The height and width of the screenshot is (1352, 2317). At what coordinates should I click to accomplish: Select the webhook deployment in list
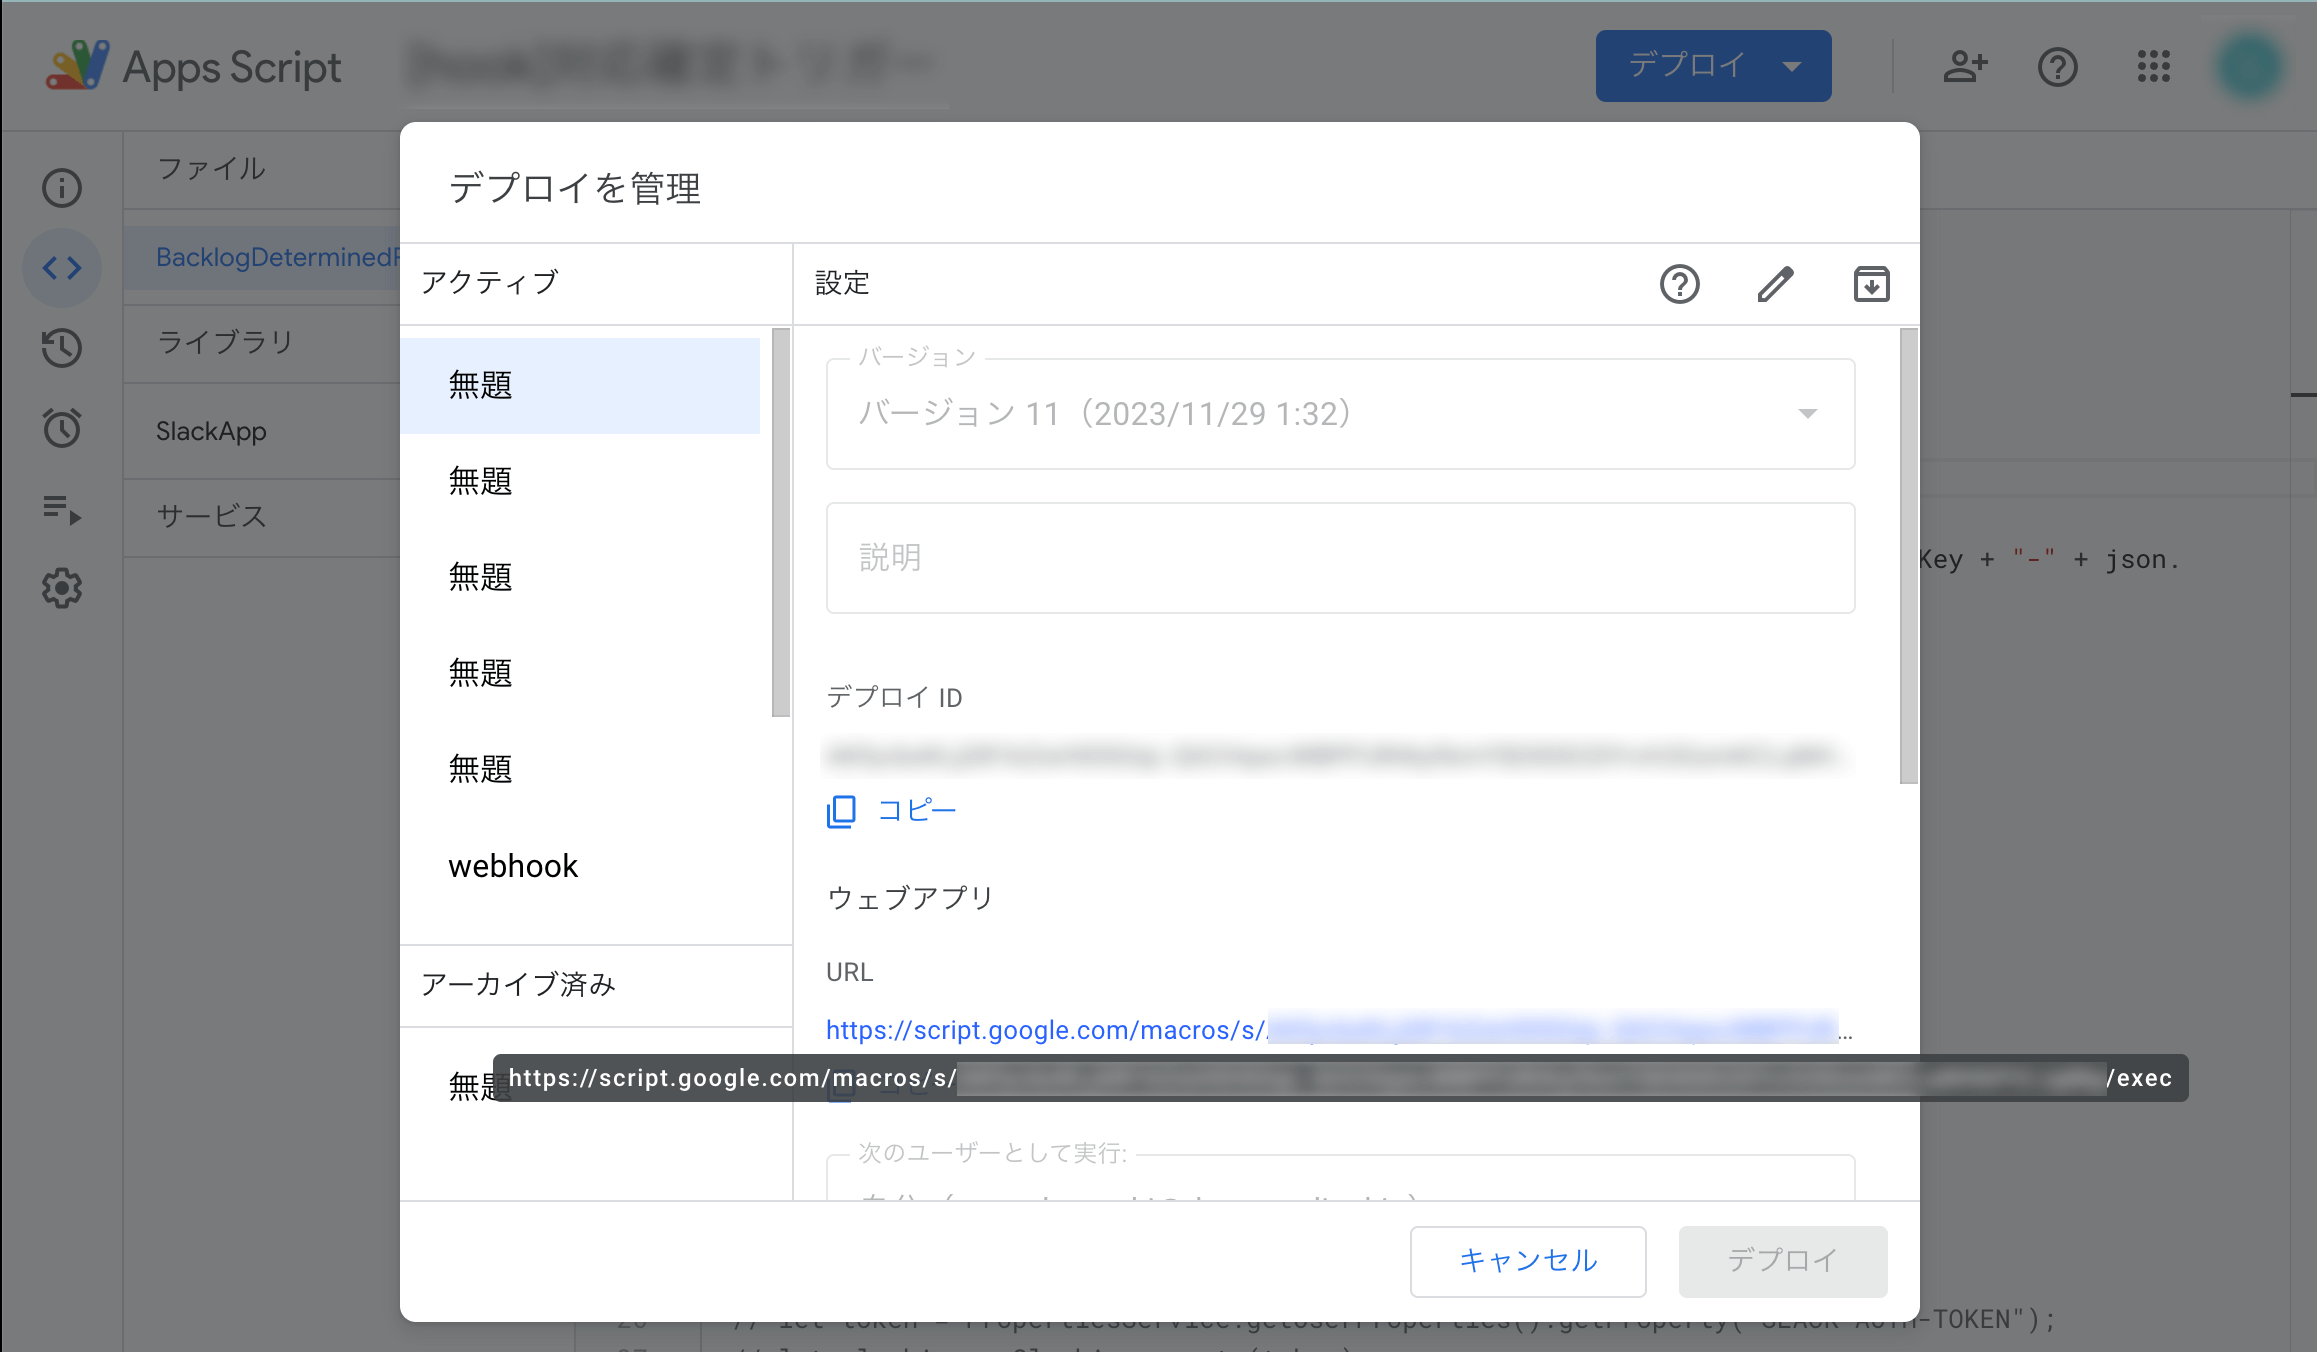click(x=513, y=866)
